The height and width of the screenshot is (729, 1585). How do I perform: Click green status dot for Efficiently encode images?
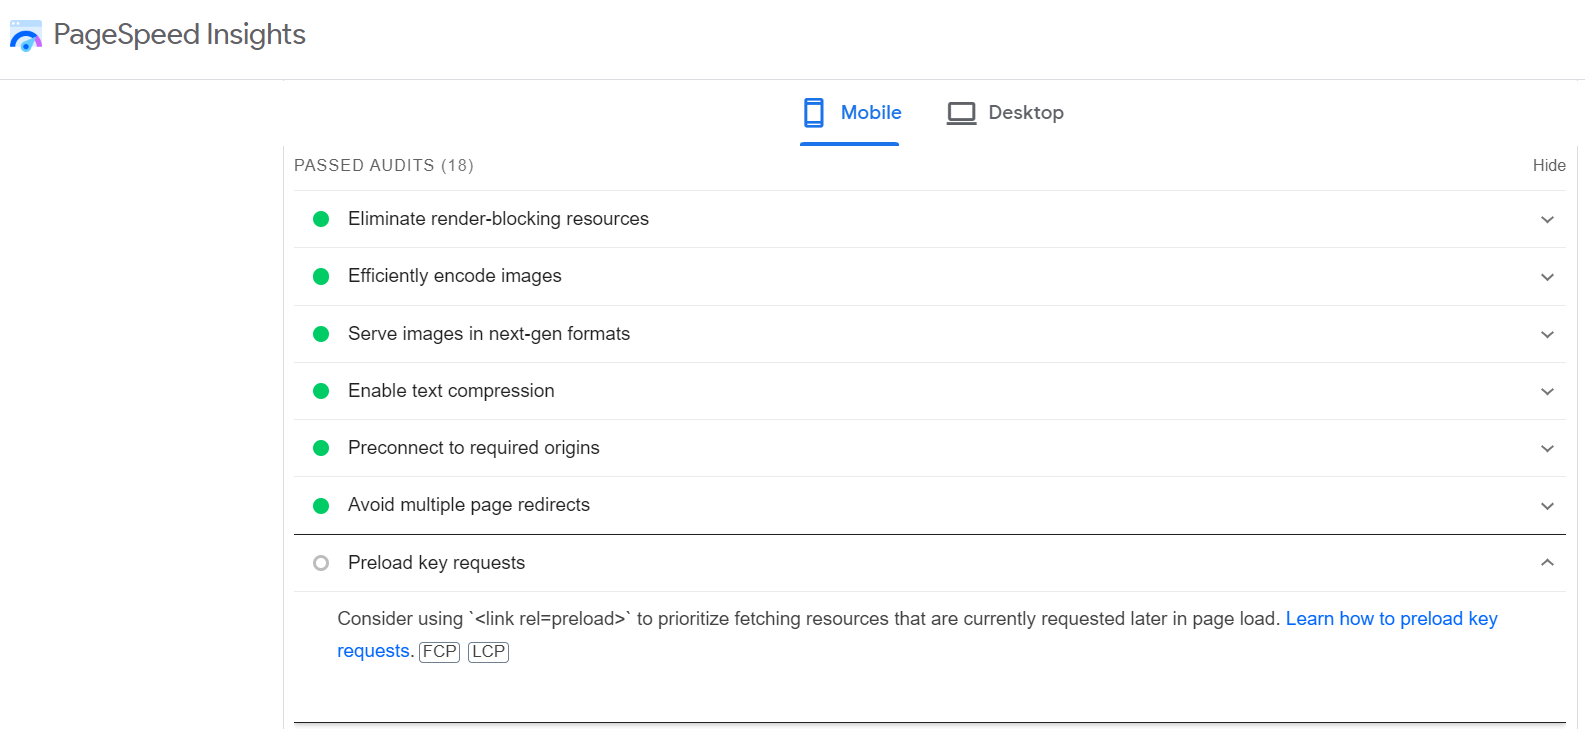pyautogui.click(x=321, y=277)
